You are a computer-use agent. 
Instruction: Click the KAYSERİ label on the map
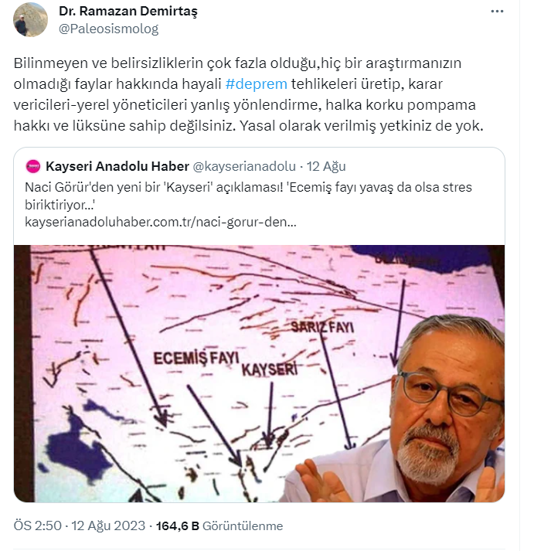(x=269, y=370)
